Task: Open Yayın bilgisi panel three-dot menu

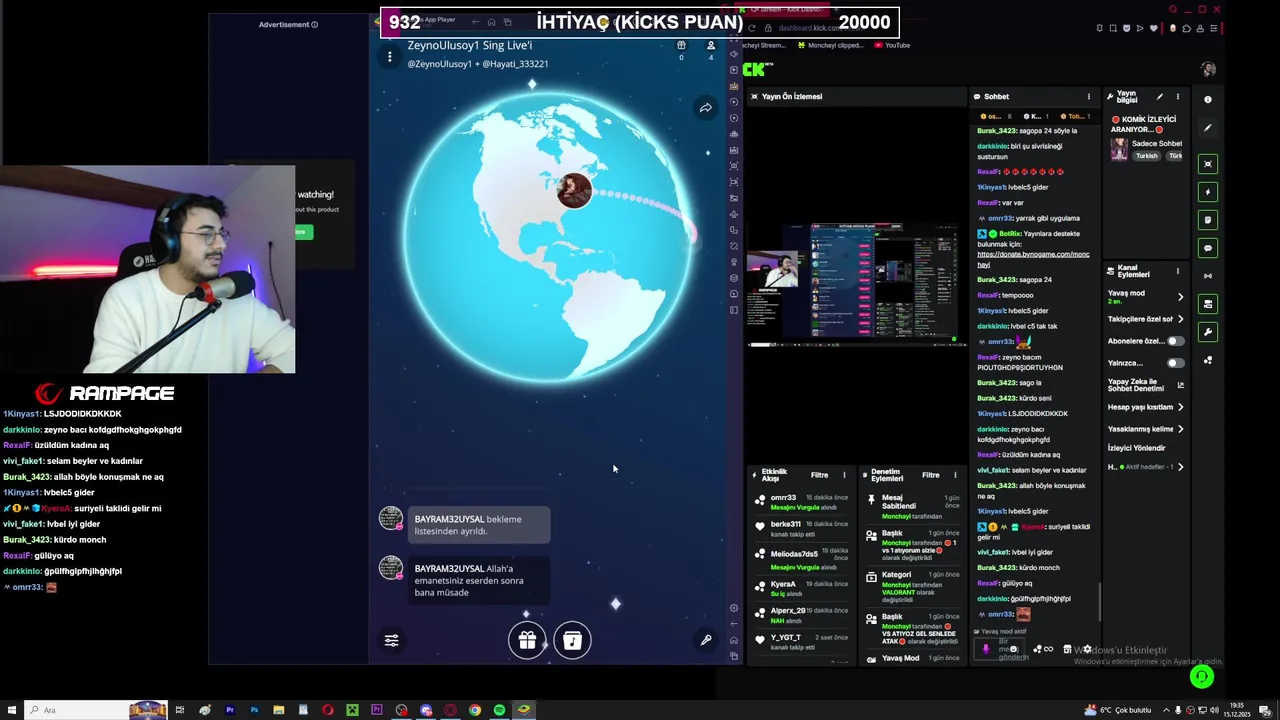Action: pos(1178,97)
